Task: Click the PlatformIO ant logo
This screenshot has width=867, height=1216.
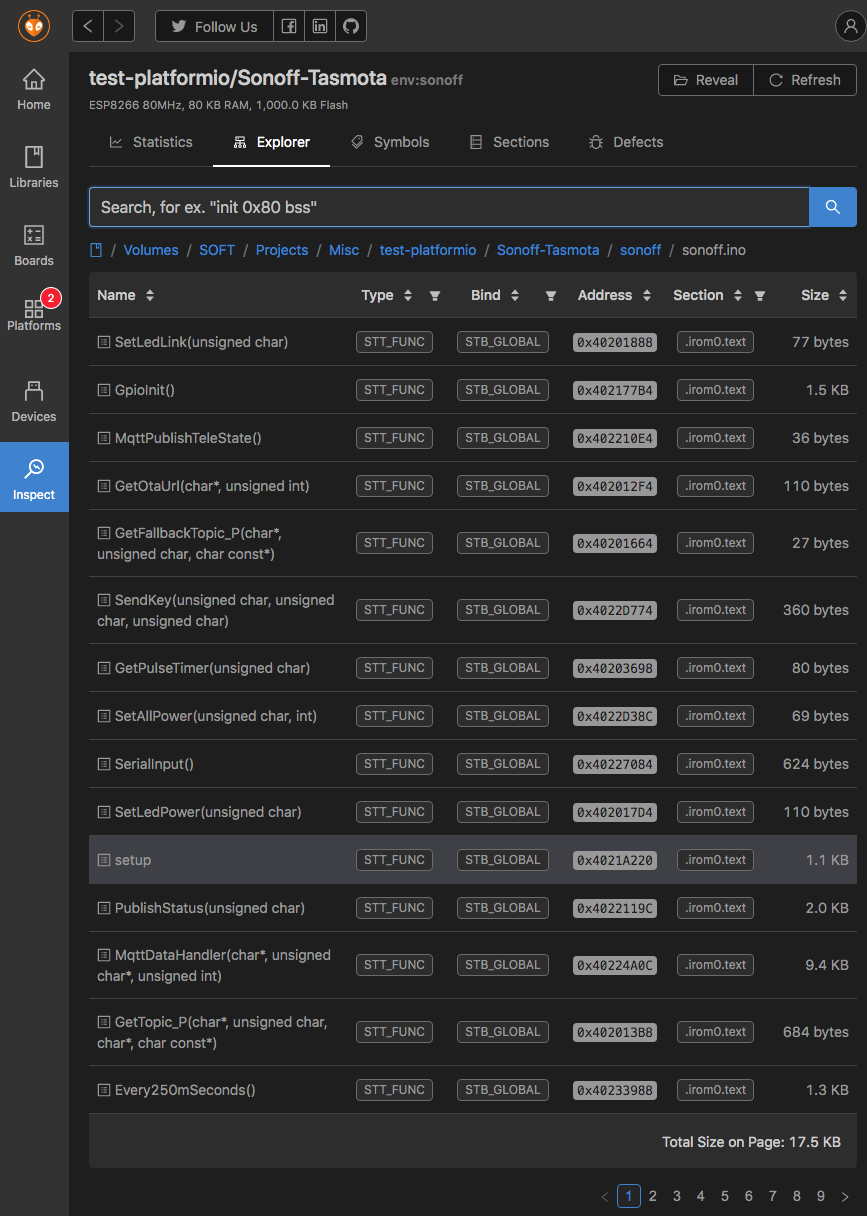Action: pyautogui.click(x=34, y=26)
